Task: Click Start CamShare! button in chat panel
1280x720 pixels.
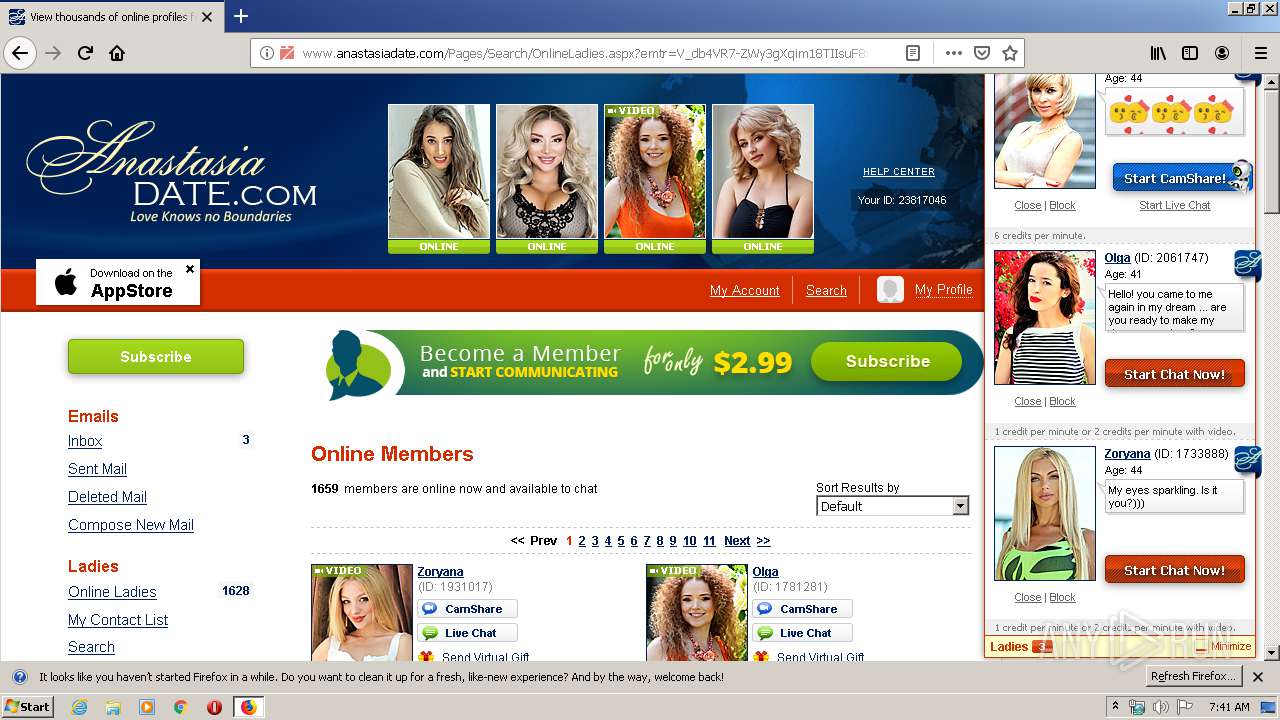Action: point(1174,178)
